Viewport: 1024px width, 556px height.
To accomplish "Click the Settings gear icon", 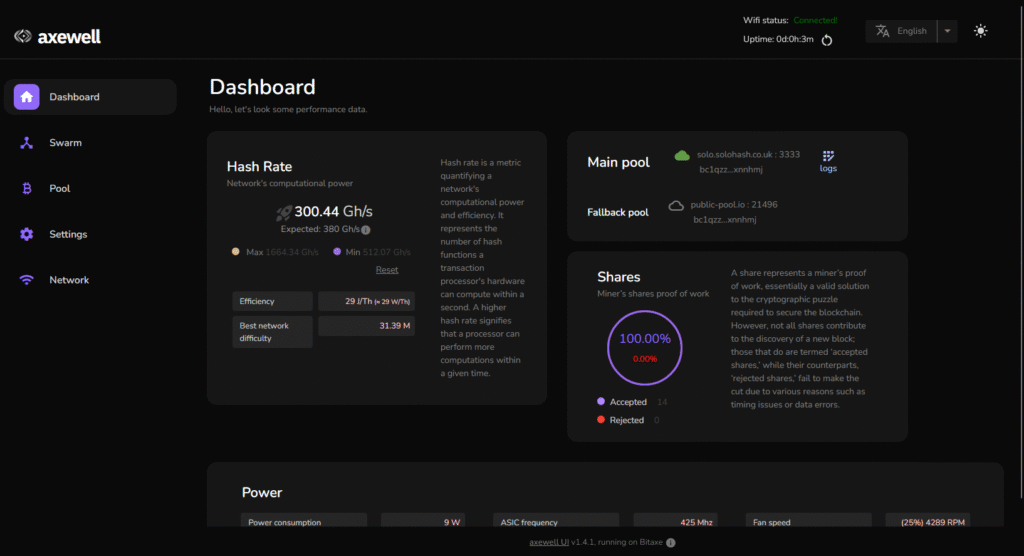I will click(x=27, y=234).
